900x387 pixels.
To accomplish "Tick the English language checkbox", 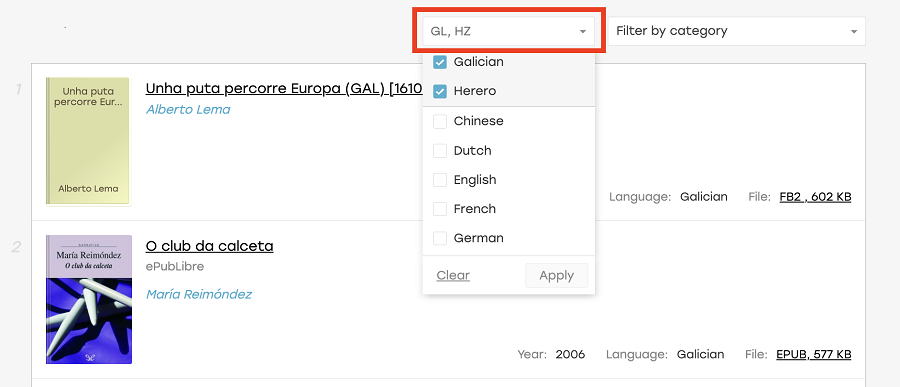I will click(x=440, y=180).
